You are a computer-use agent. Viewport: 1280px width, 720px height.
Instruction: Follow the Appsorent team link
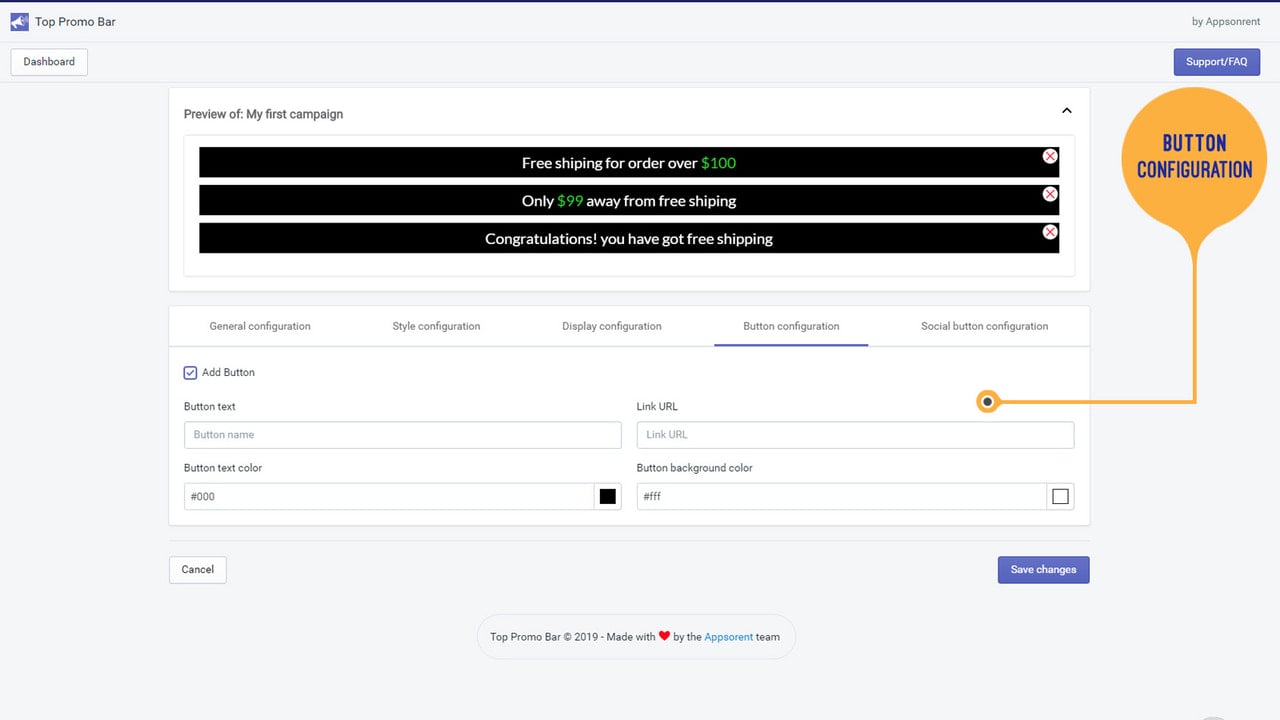point(729,637)
